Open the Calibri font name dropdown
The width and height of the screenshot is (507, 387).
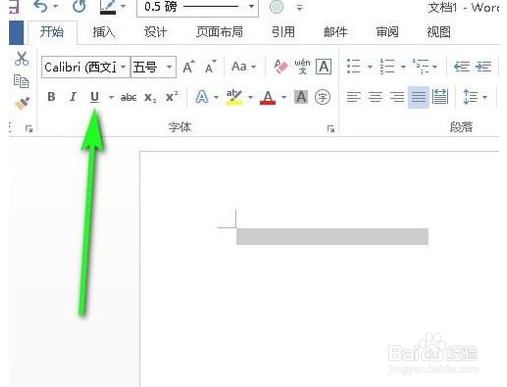123,67
